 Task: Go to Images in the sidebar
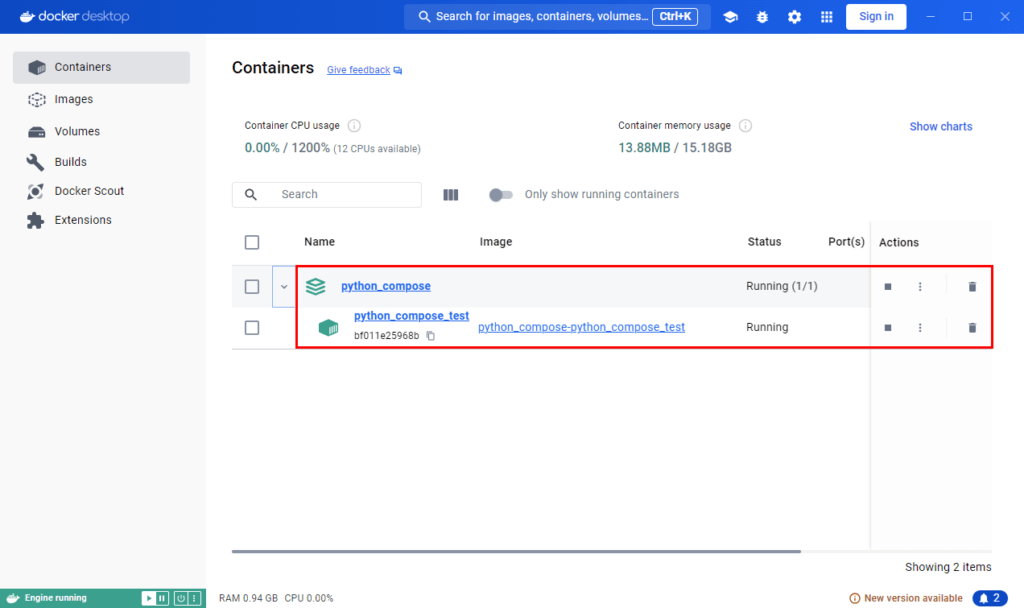[73, 99]
